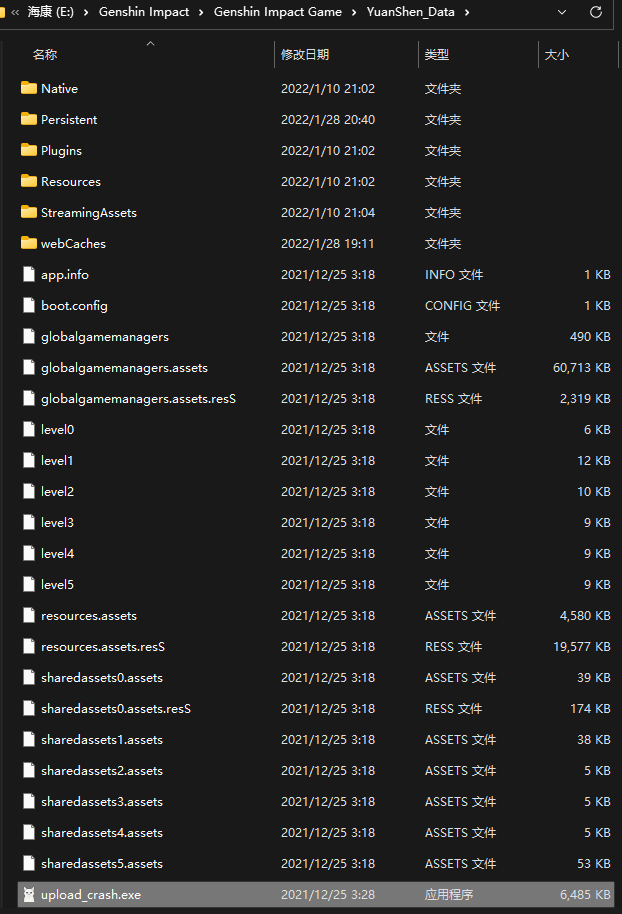Click the globalgamemanagers file icon

tap(29, 336)
